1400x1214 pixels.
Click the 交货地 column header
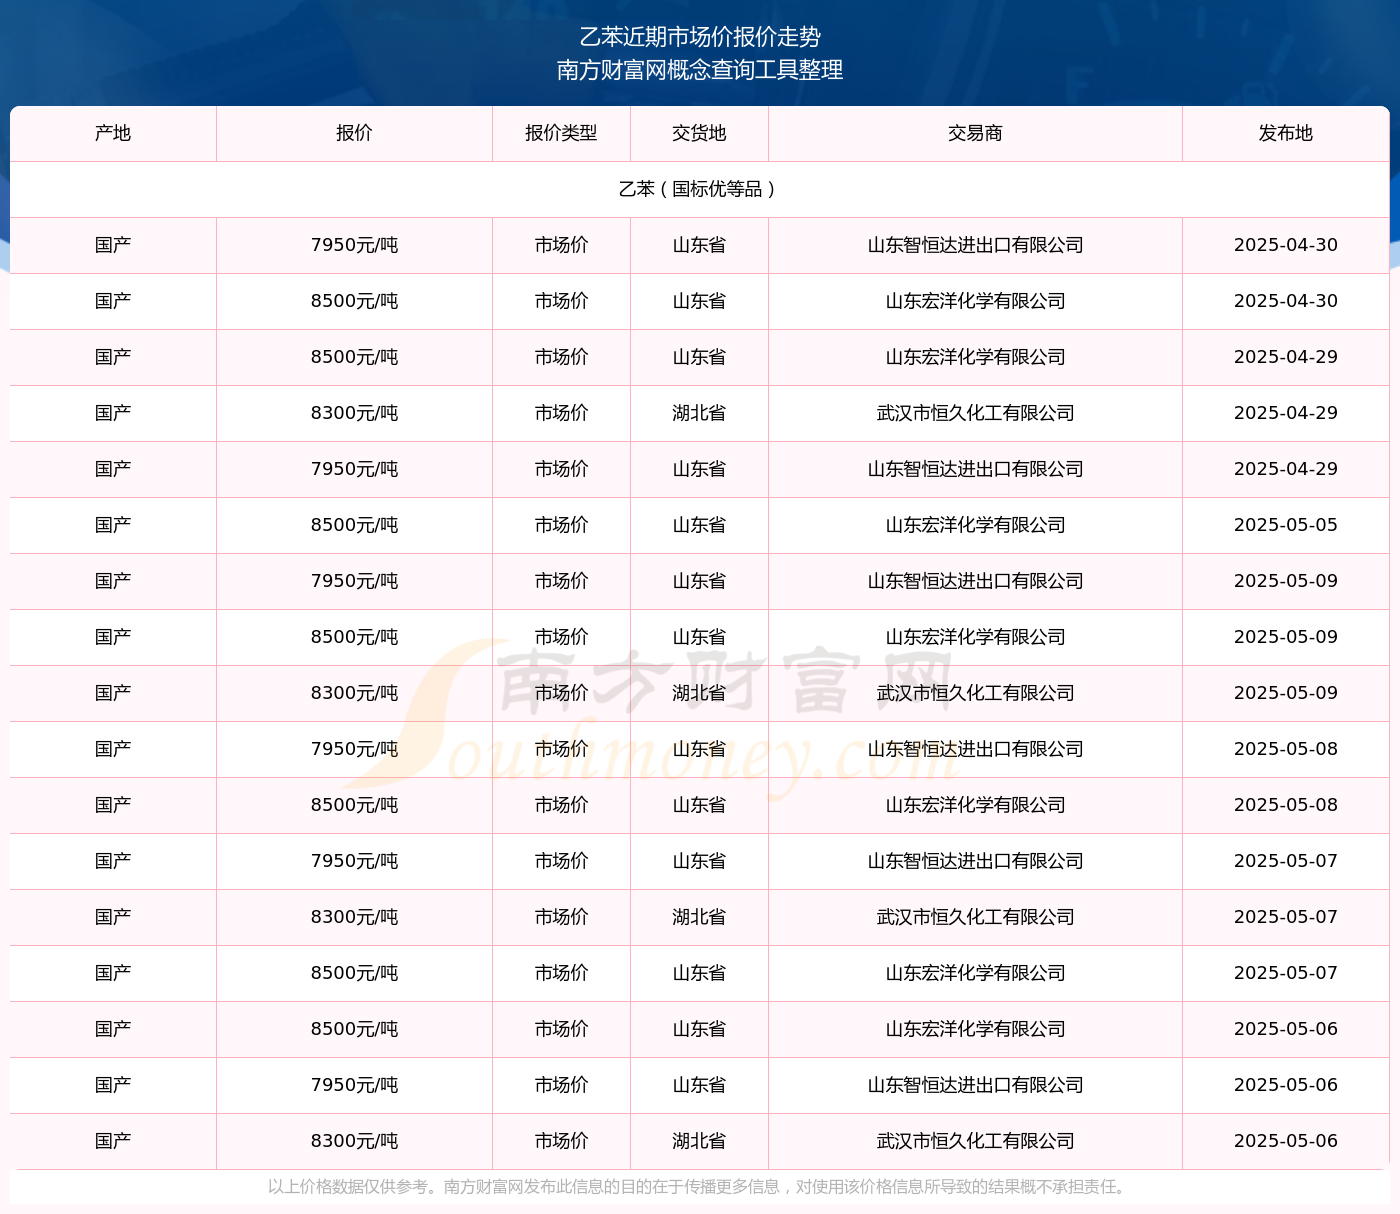point(699,133)
